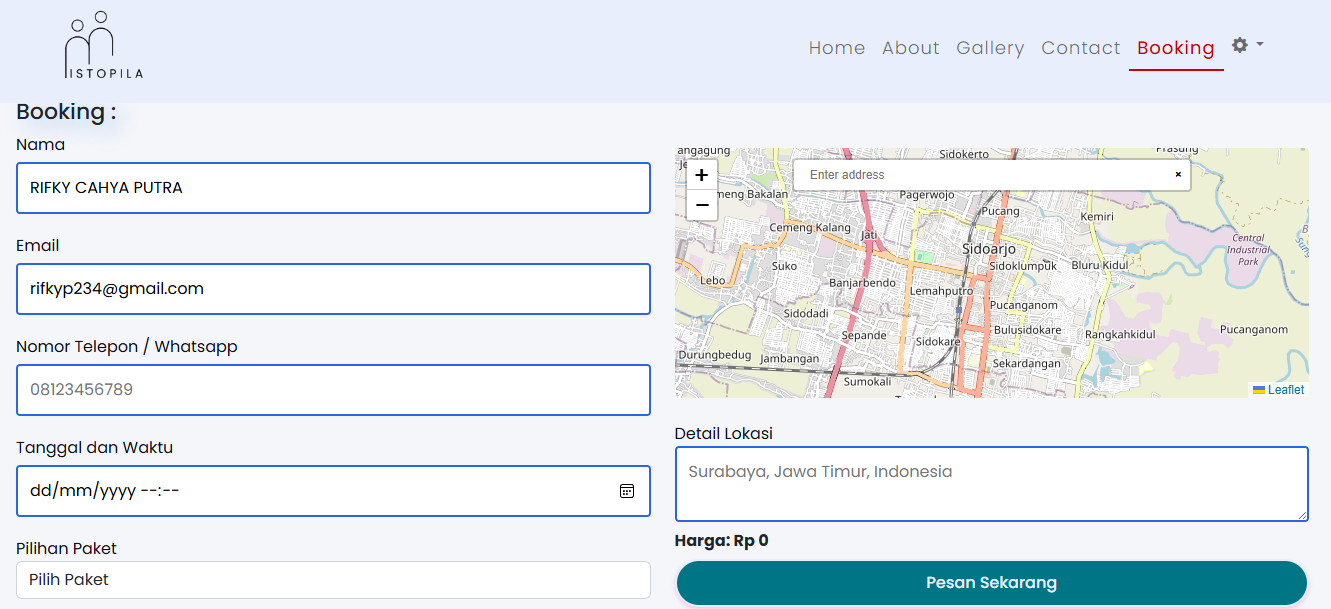1331x609 pixels.
Task: Click the Tanggal dan Waktu field
Action: click(x=300, y=491)
